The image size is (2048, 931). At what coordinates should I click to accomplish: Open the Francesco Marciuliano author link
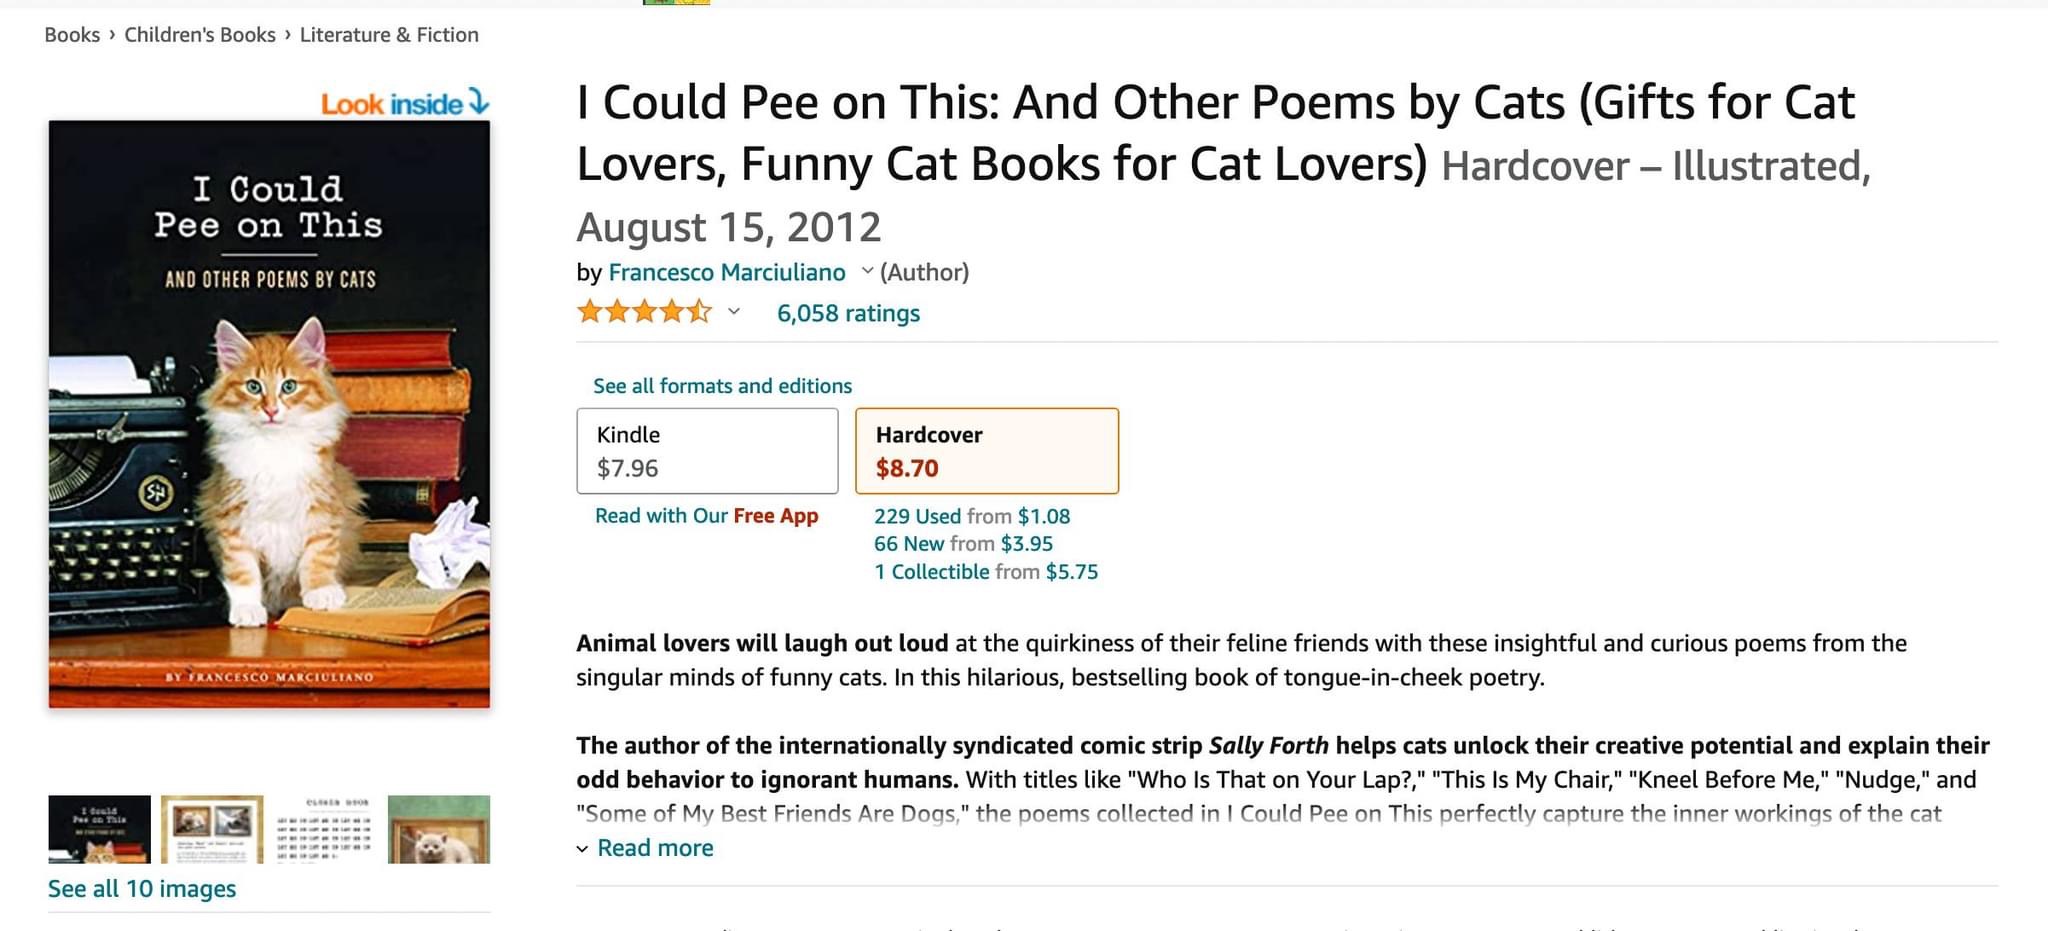point(727,272)
